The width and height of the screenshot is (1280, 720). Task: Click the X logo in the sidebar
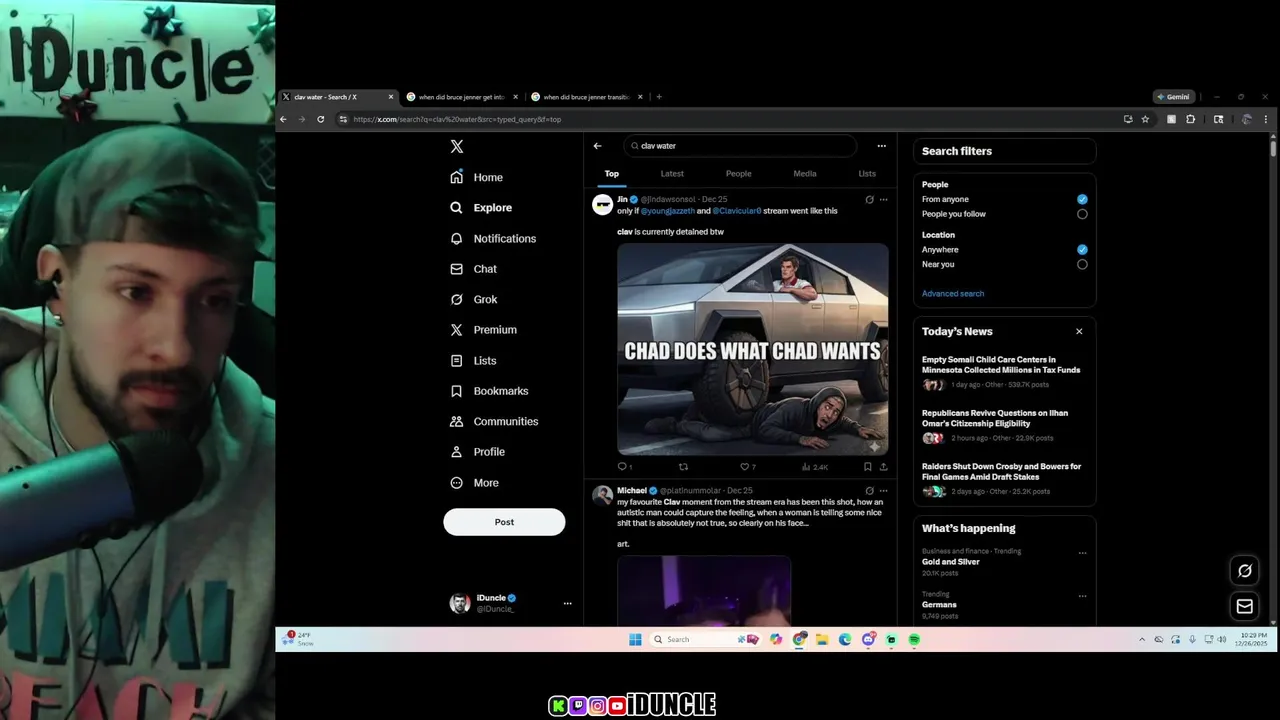(457, 146)
